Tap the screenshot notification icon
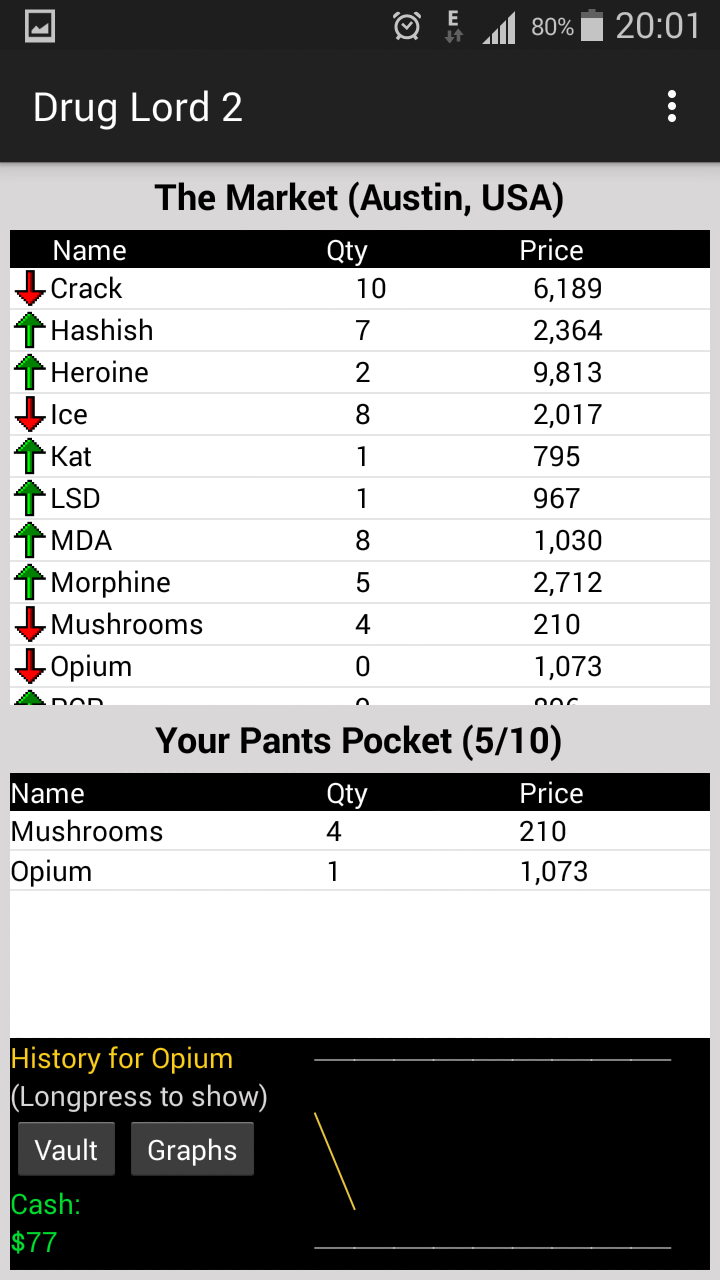The height and width of the screenshot is (1280, 720). (39, 26)
